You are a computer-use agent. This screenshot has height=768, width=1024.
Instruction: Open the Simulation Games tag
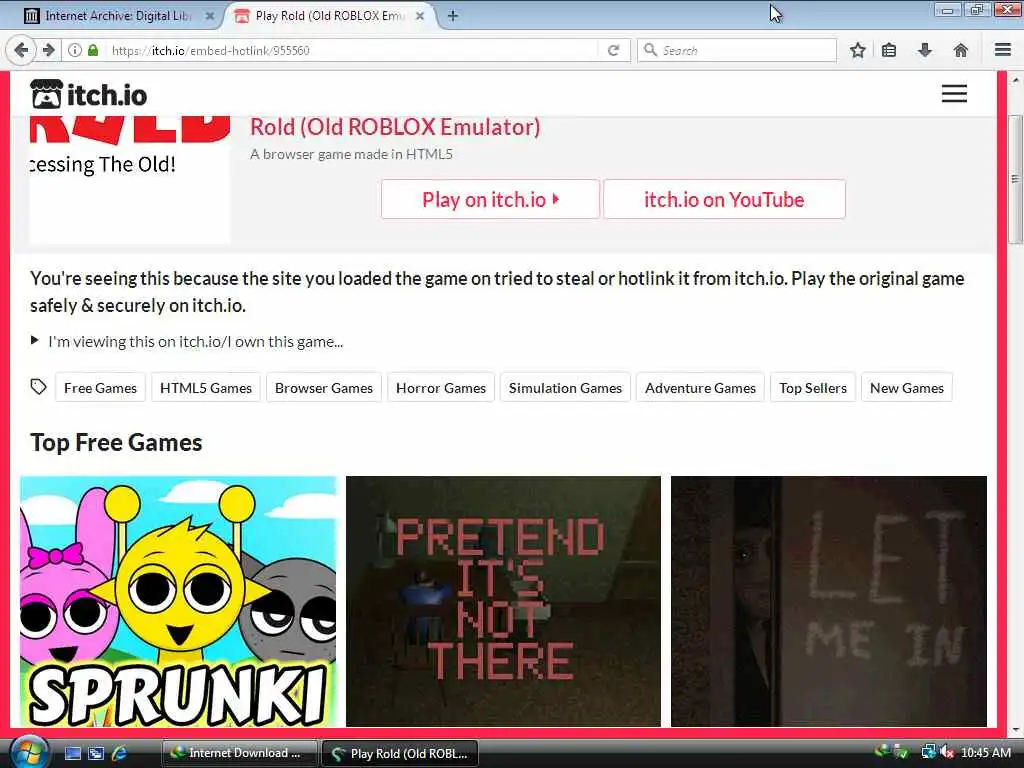[x=566, y=388]
